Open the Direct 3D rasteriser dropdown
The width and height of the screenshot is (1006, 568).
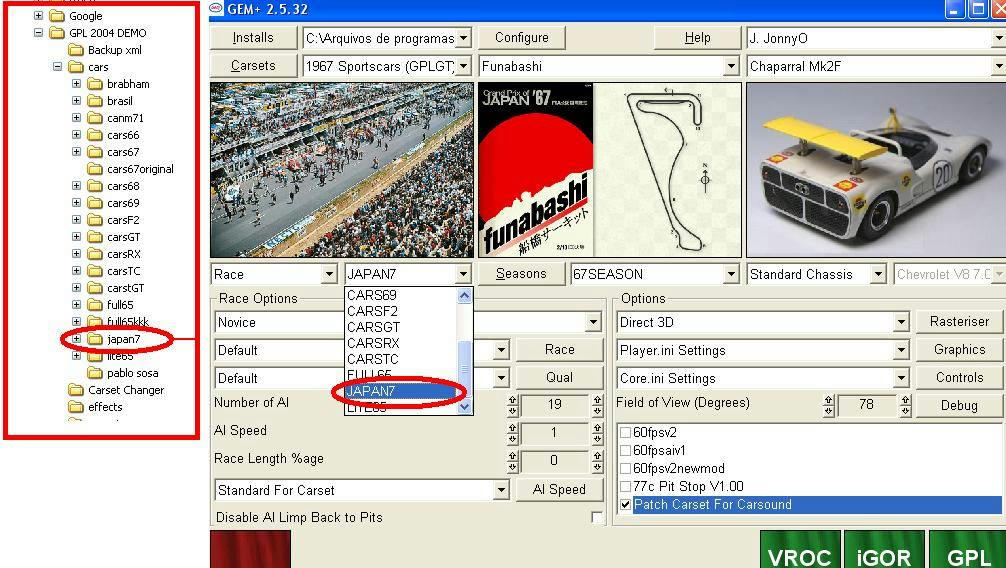coord(902,322)
